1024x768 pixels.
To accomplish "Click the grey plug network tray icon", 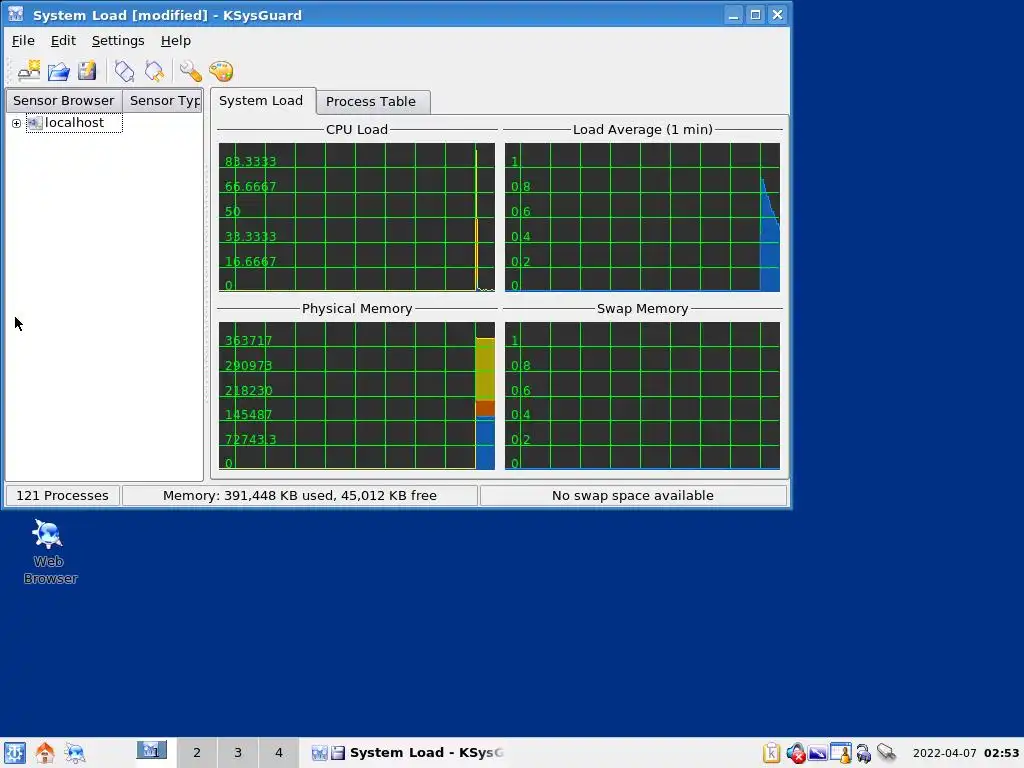I will click(886, 753).
